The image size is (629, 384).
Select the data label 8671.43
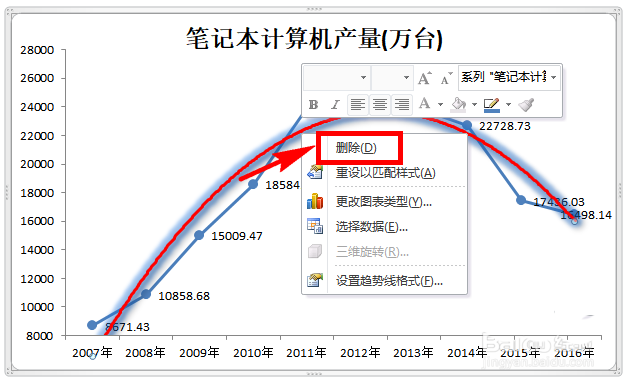[x=127, y=327]
